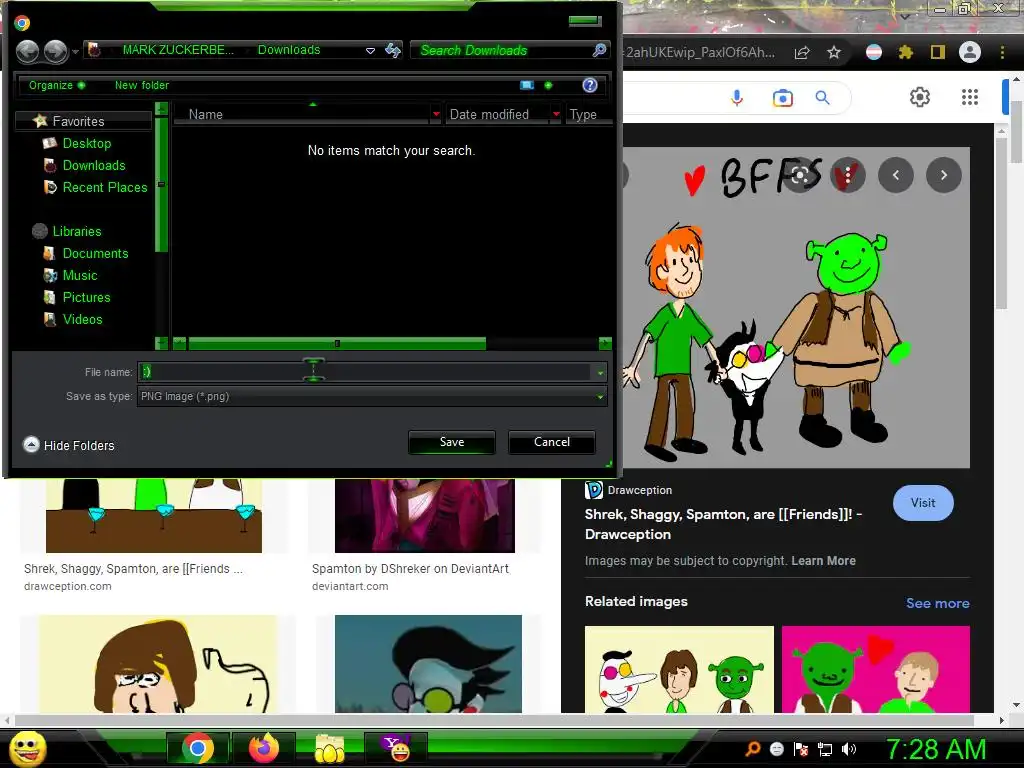Open the view options dropdown arrow

(549, 85)
